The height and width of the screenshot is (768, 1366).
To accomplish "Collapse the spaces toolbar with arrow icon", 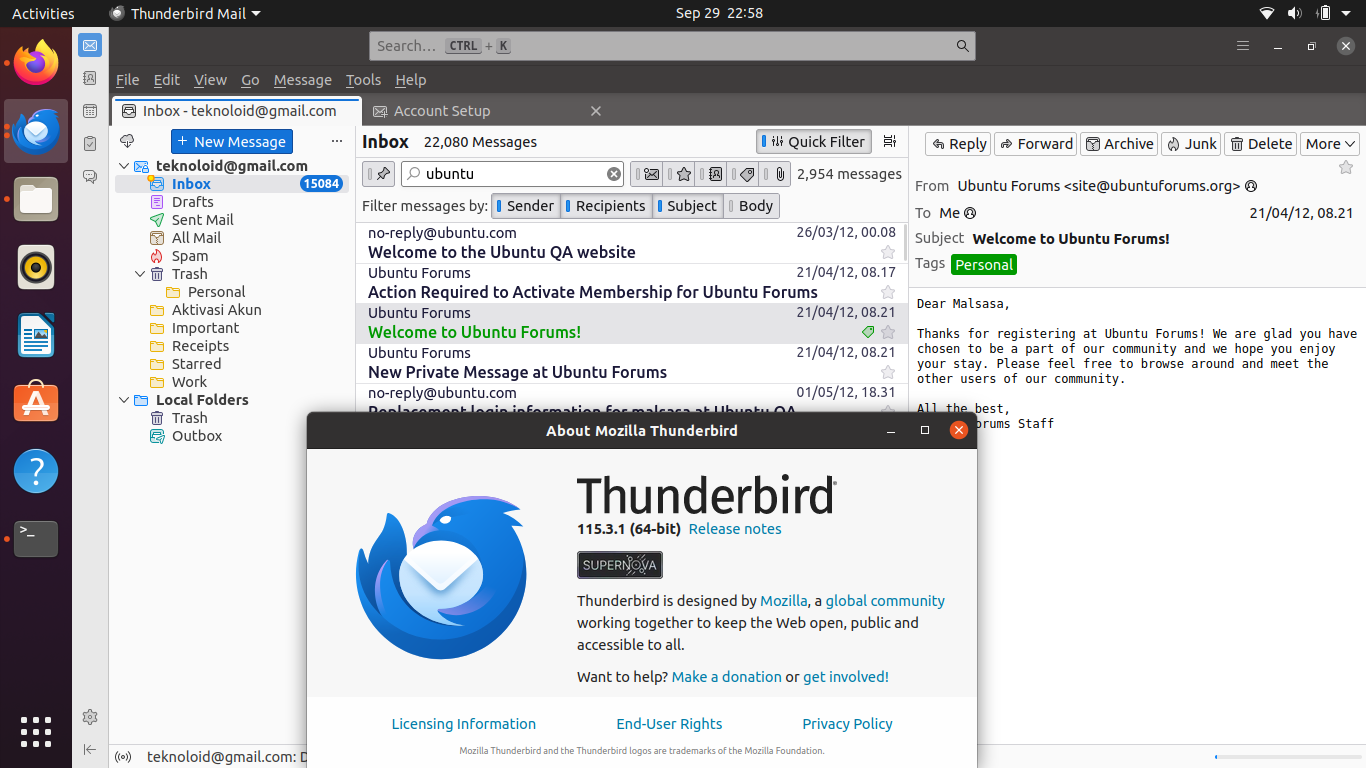I will click(90, 749).
